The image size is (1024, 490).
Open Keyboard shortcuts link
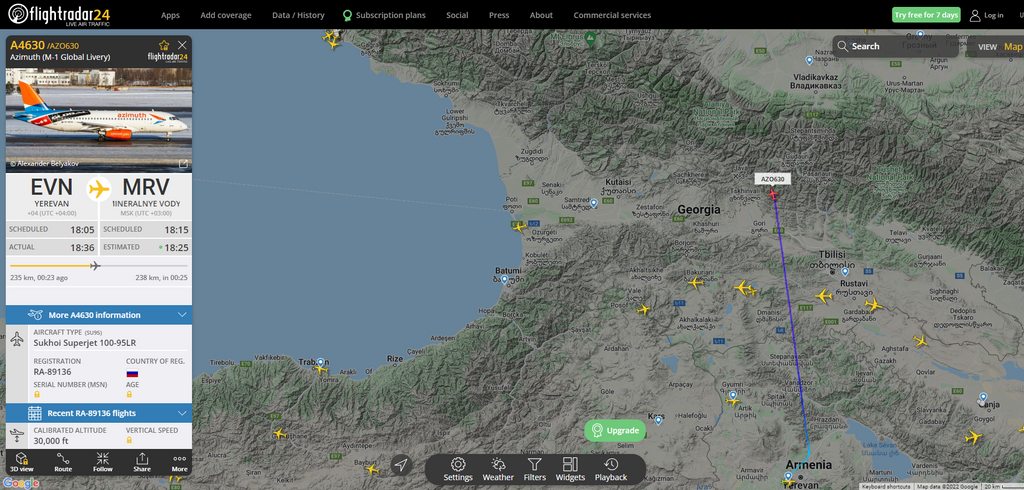(x=887, y=486)
